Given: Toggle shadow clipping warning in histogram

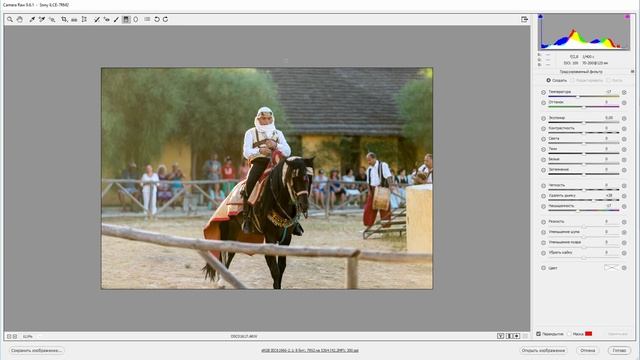Looking at the screenshot, I should (x=540, y=17).
